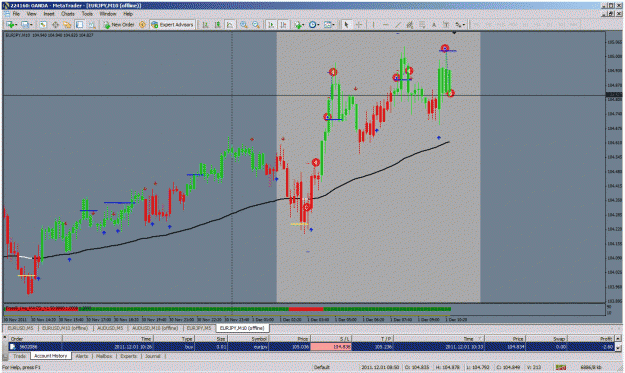Open the Arrows objects dropdown
The image size is (625, 373).
coord(460,25)
